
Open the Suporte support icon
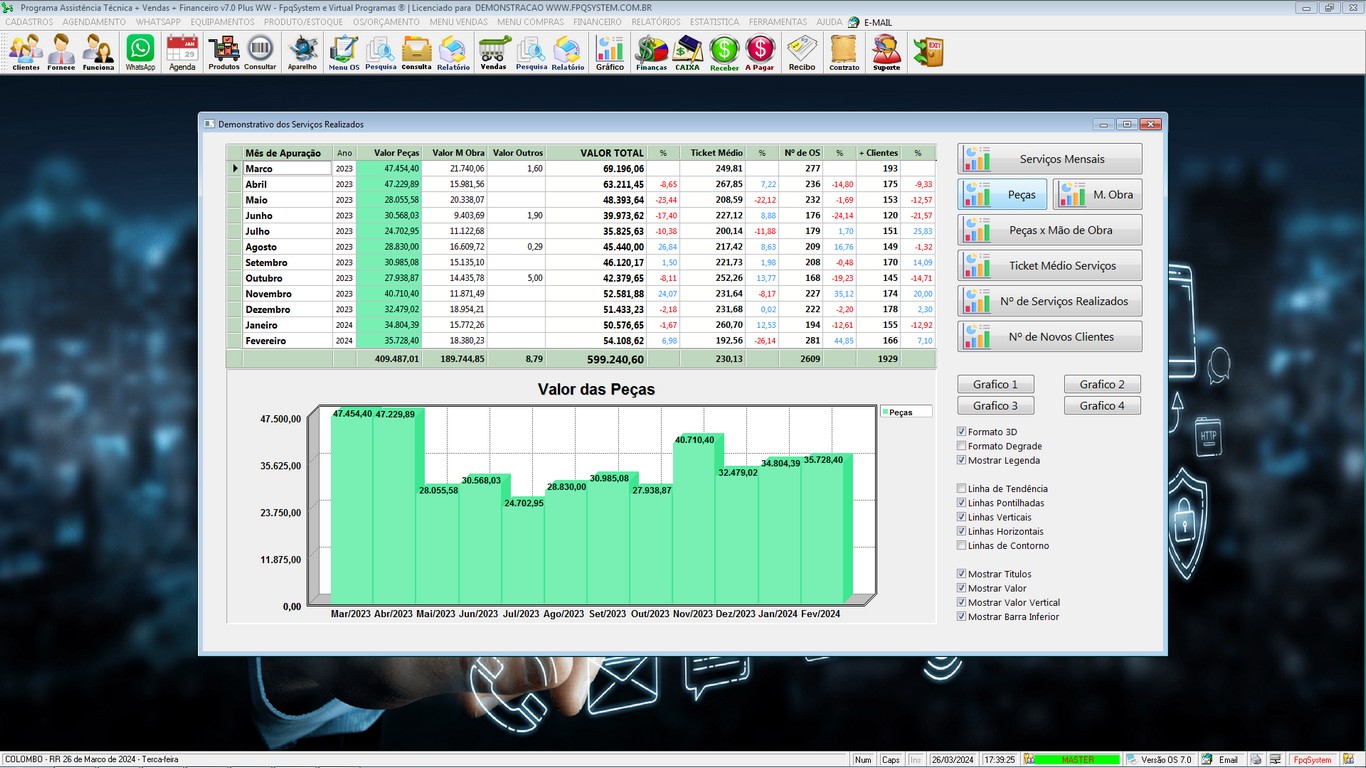pyautogui.click(x=886, y=52)
